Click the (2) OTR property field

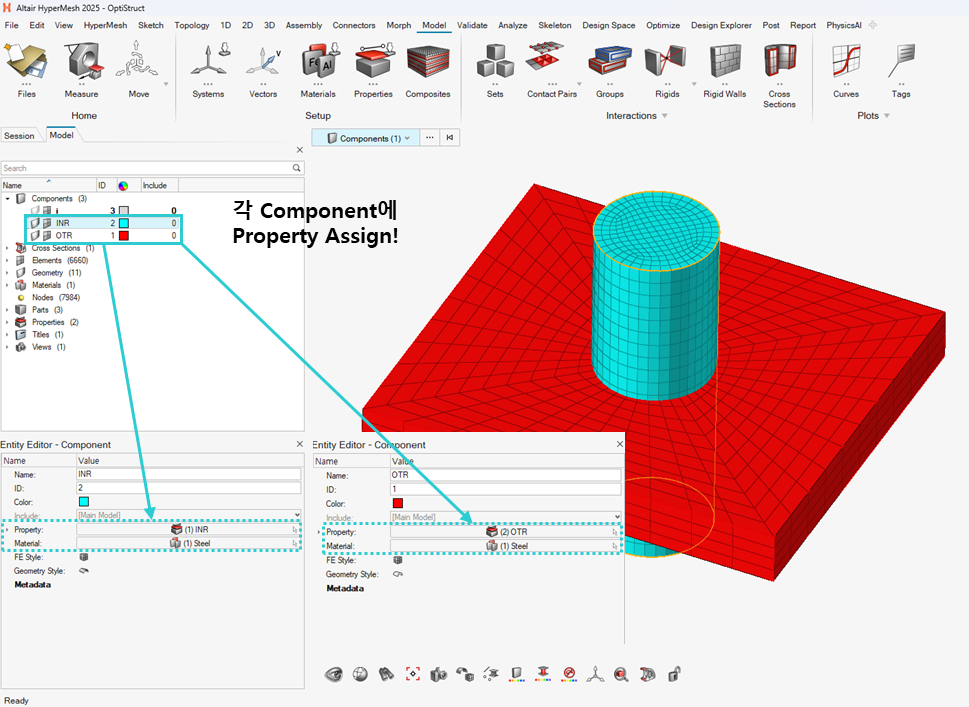tap(513, 532)
